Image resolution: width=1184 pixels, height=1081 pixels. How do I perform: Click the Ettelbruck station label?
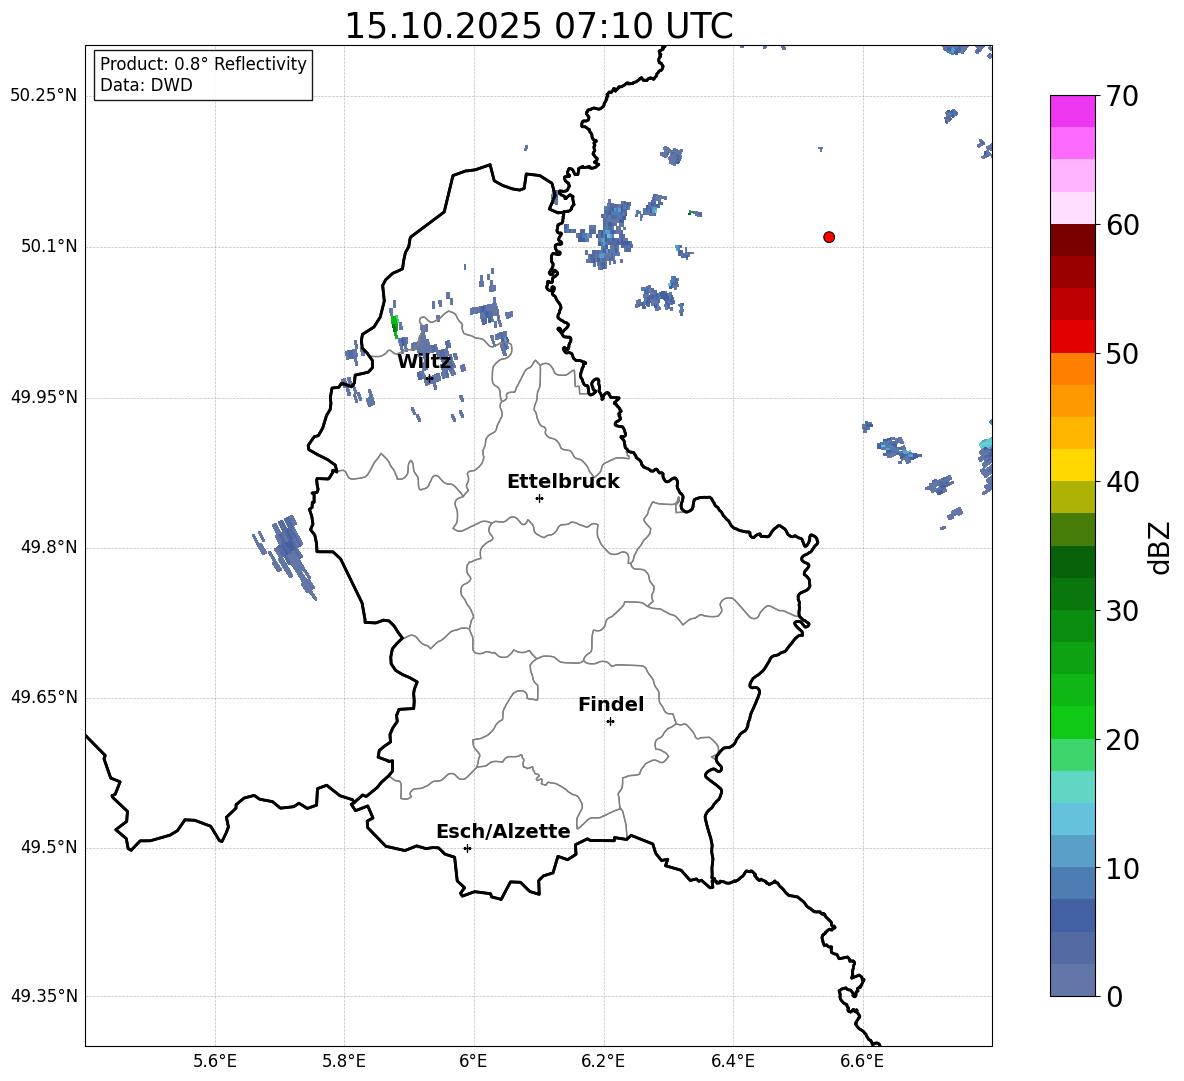563,482
